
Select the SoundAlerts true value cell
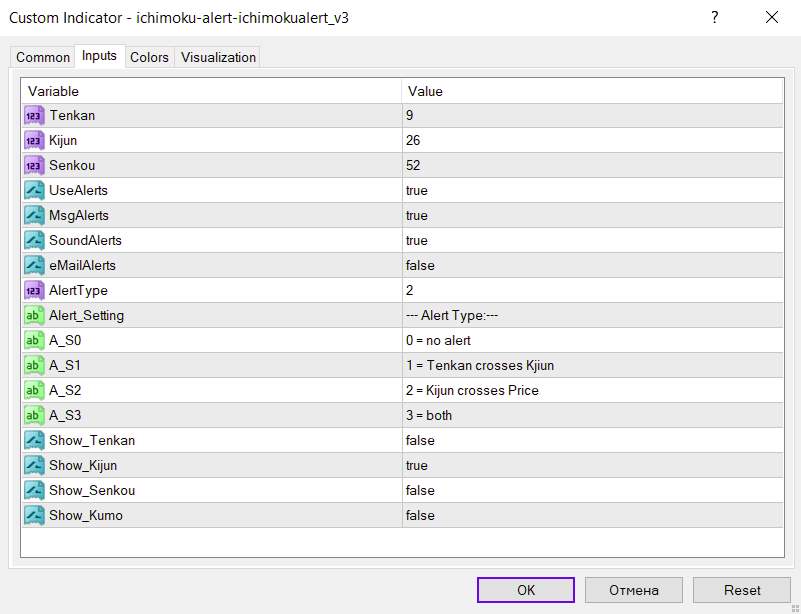pyautogui.click(x=590, y=241)
